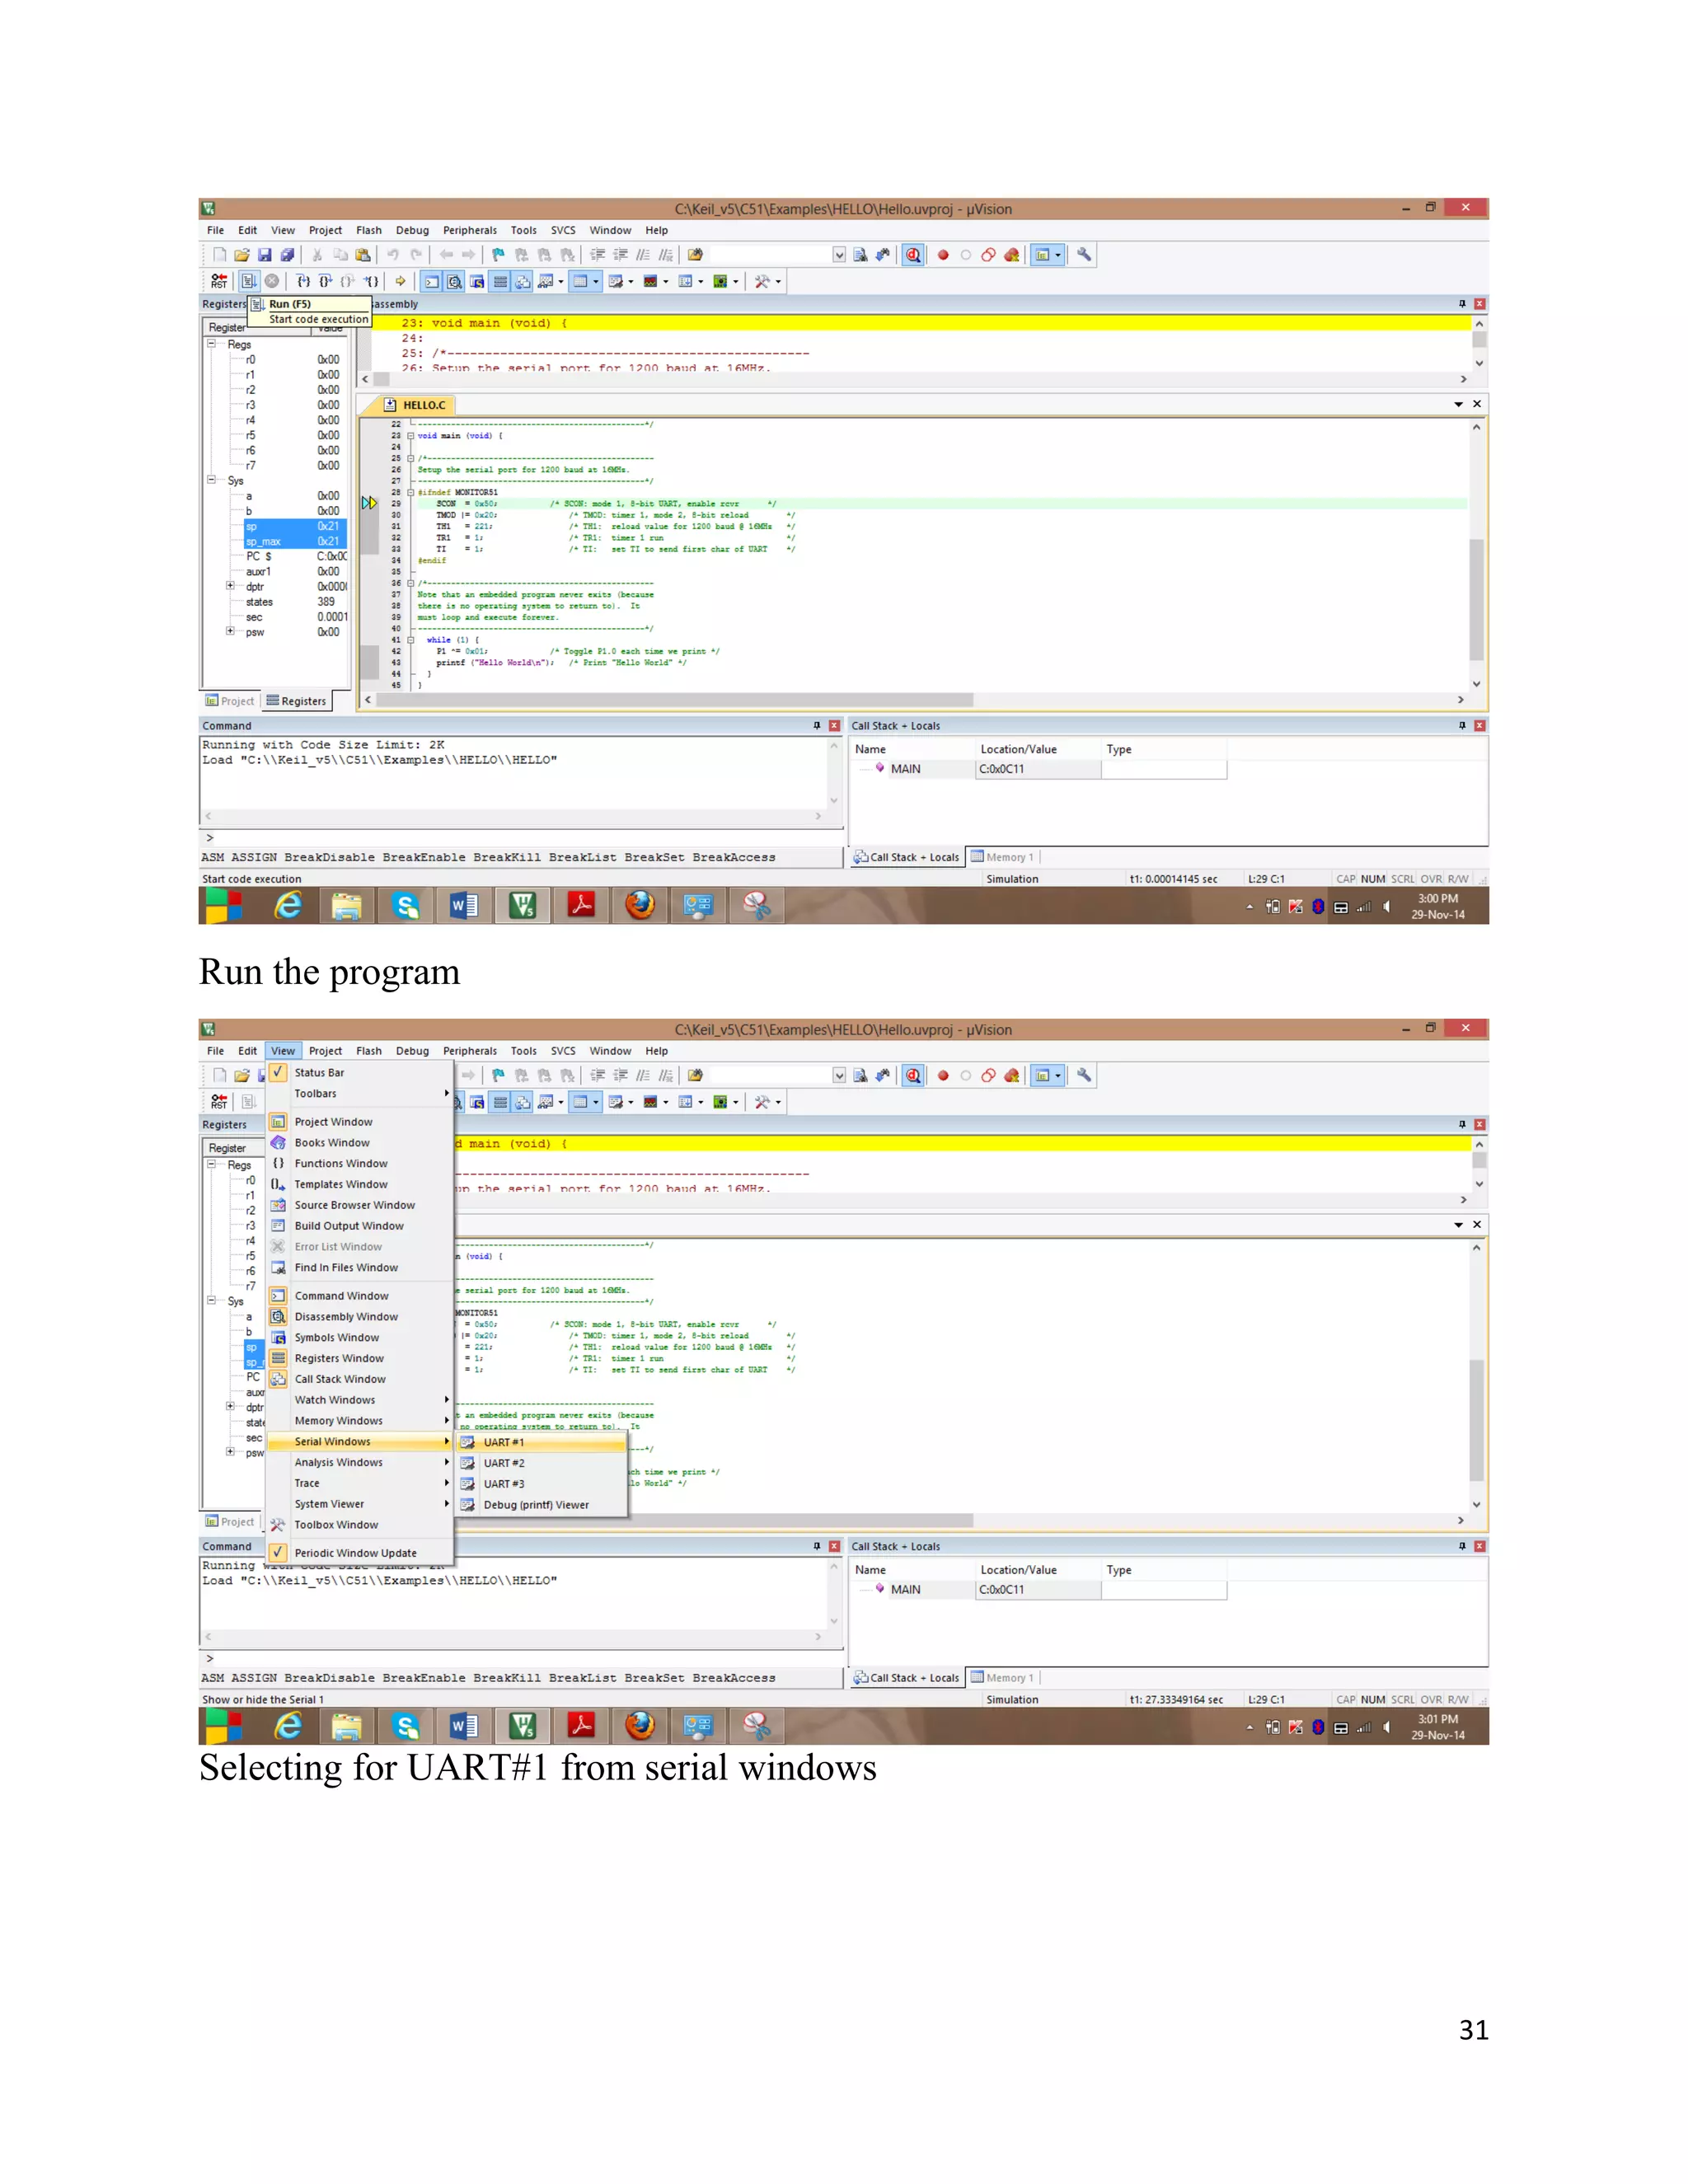Open Internet Explorer in 3:00 PM taskbar
1688x2184 pixels.
(x=289, y=906)
